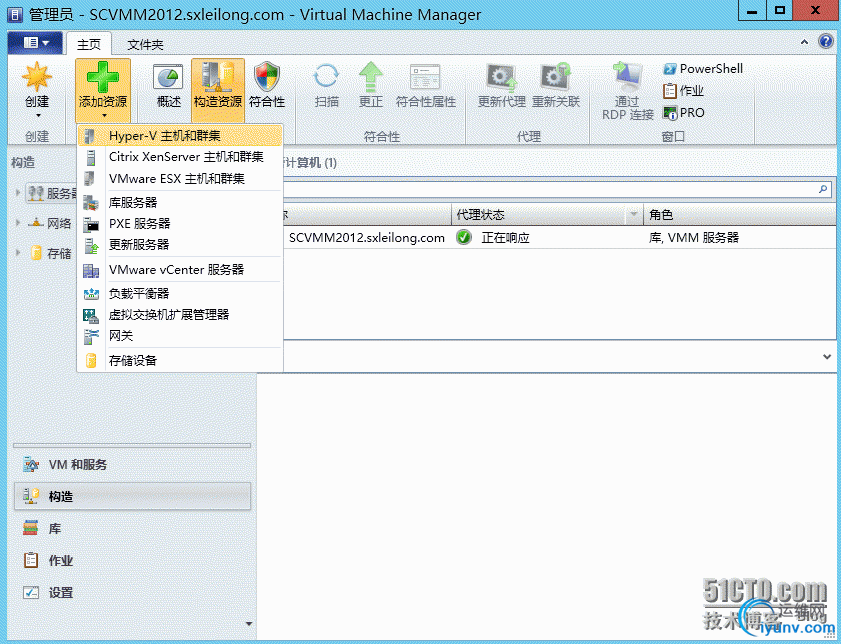841x644 pixels.
Task: Open the Jobs (作业) workspace in navigation pane
Action: 132,560
